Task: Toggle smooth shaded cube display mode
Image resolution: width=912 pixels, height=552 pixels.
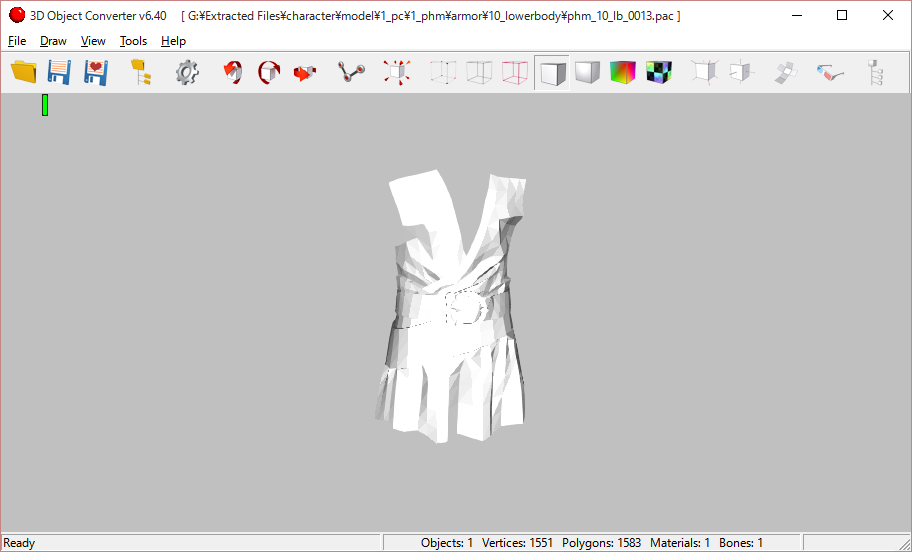Action: point(587,72)
